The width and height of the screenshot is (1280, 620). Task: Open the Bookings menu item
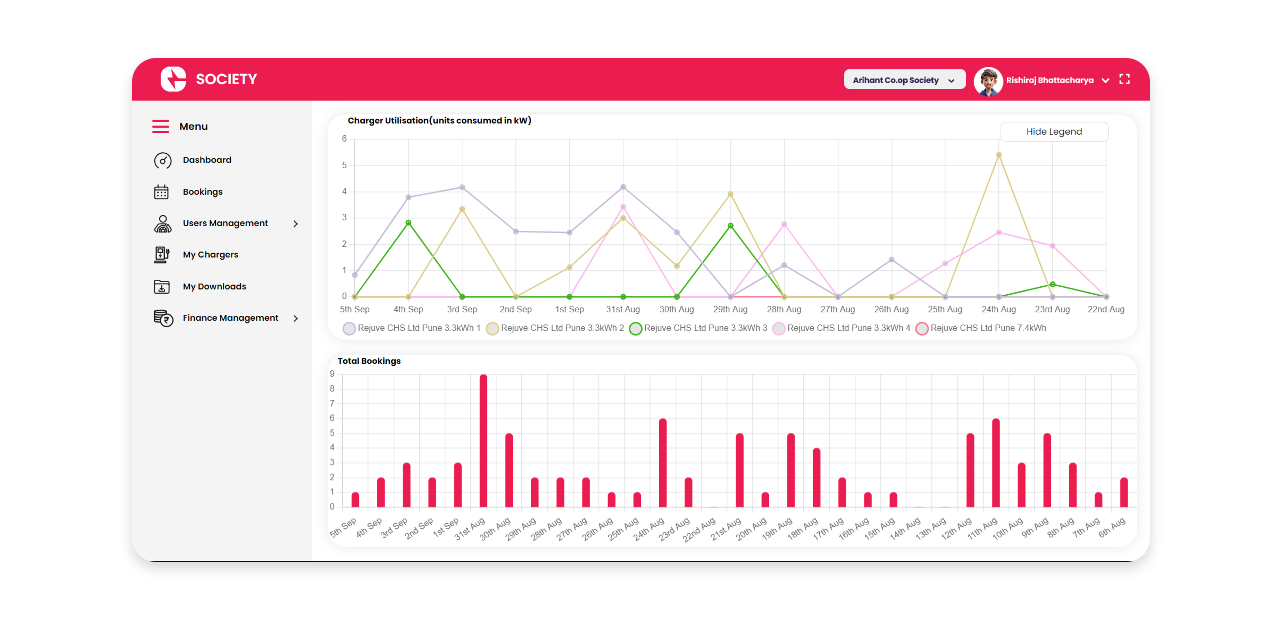coord(202,192)
